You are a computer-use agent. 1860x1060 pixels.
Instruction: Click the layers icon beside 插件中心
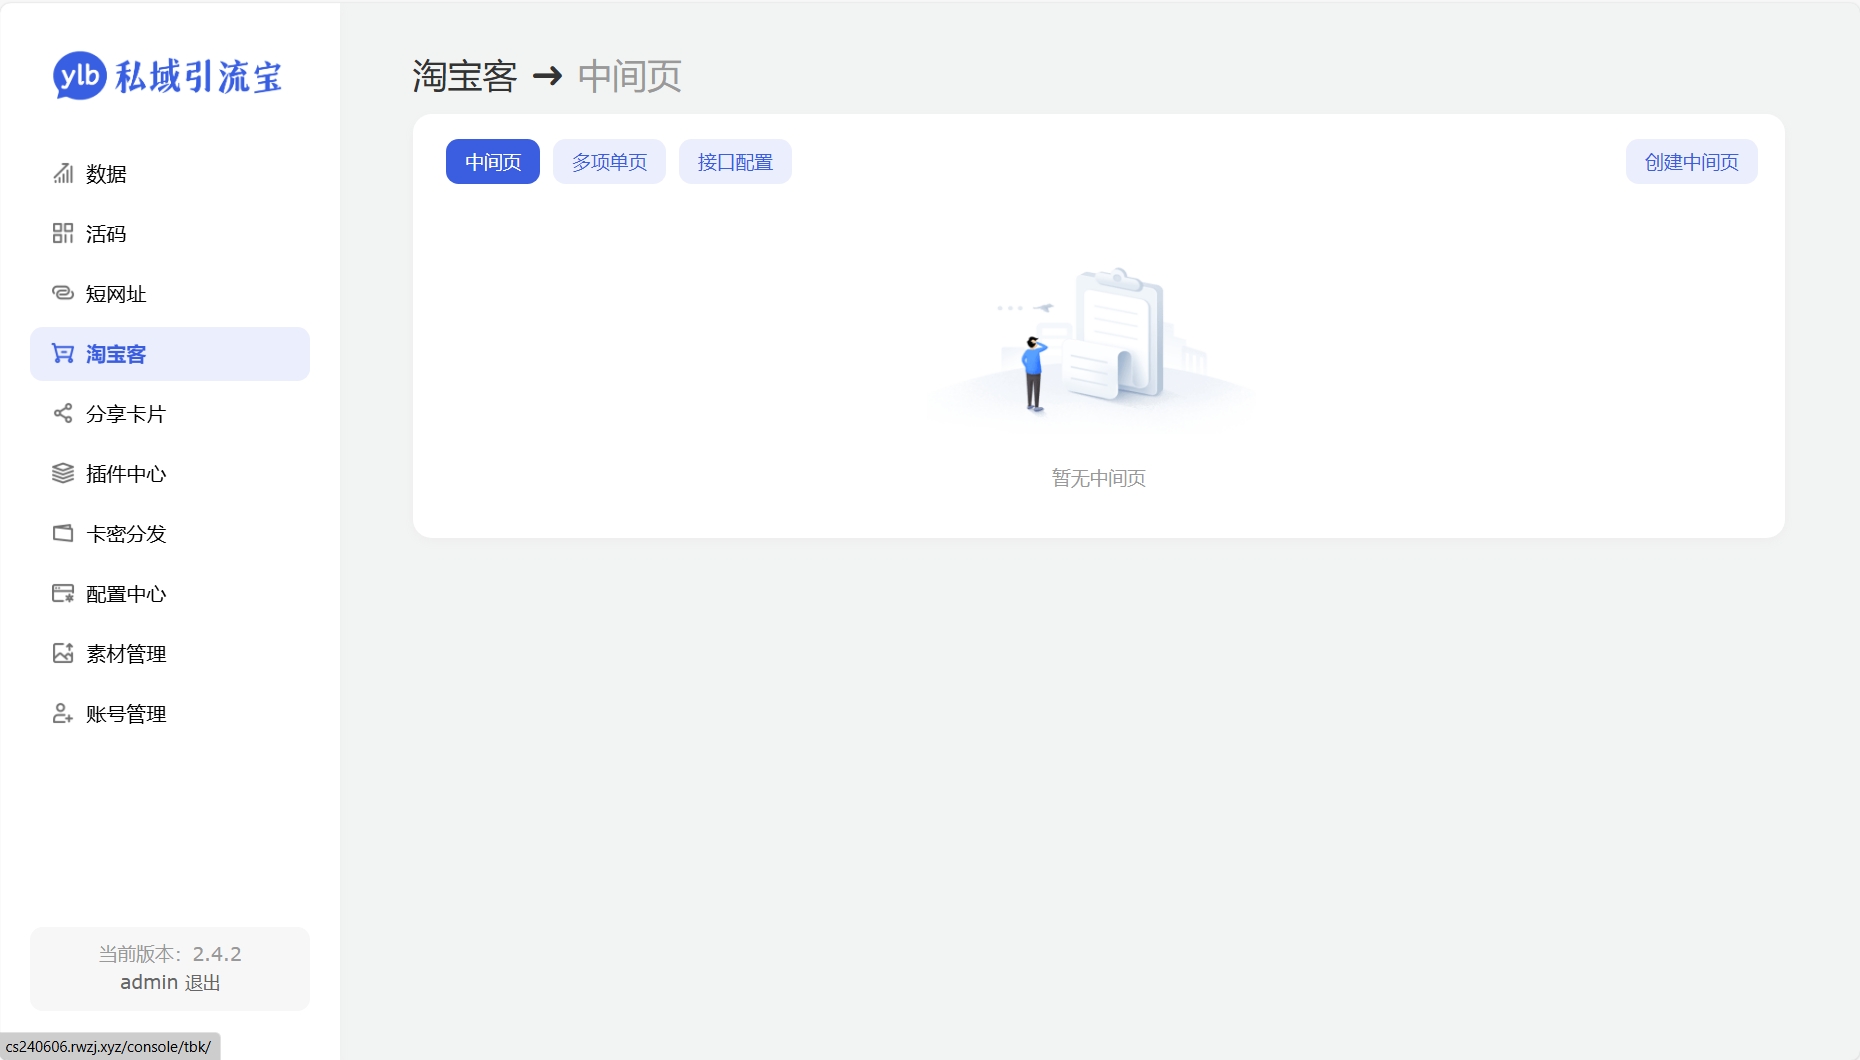click(63, 474)
